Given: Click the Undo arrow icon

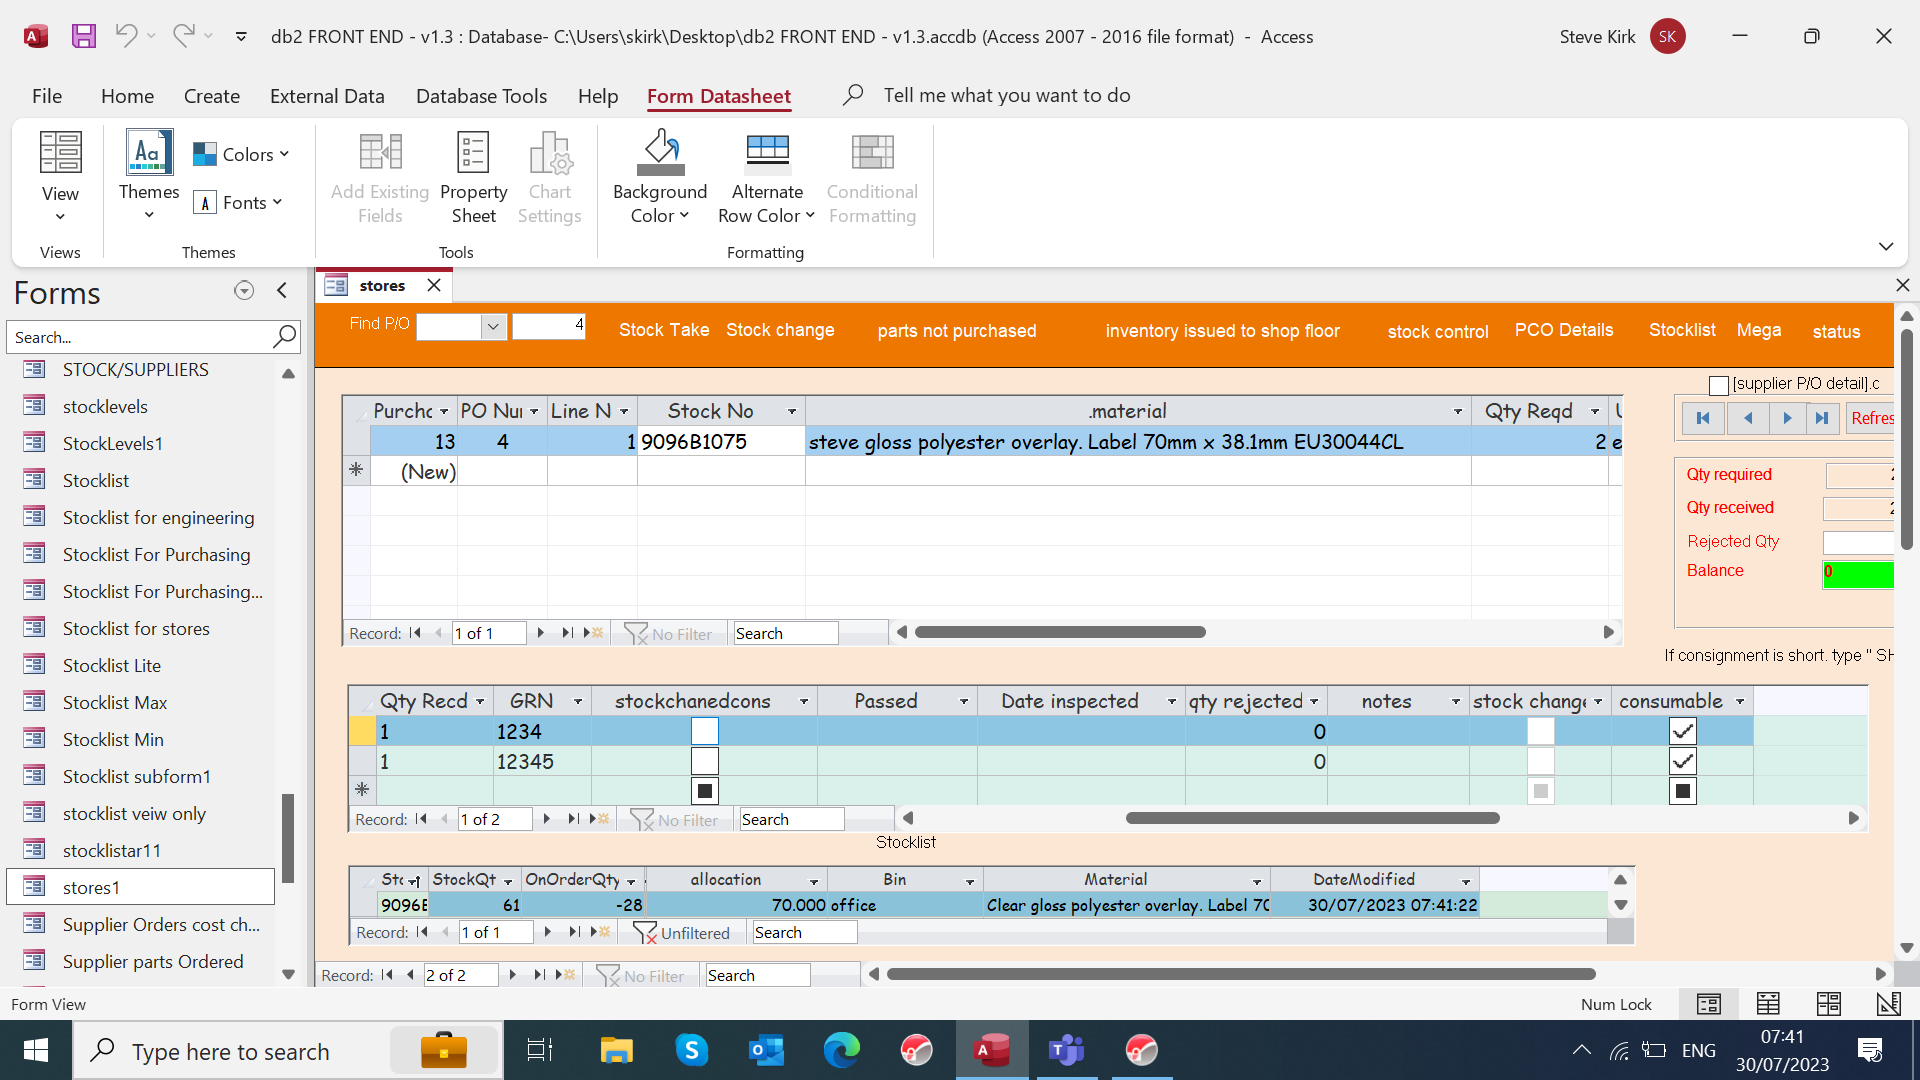Looking at the screenshot, I should tap(126, 36).
